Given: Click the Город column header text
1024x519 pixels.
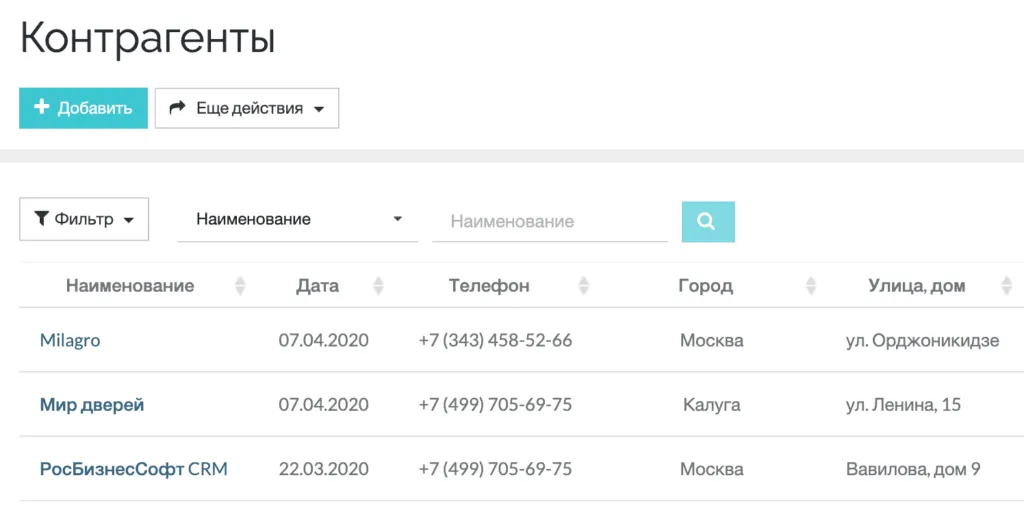Looking at the screenshot, I should [x=705, y=286].
